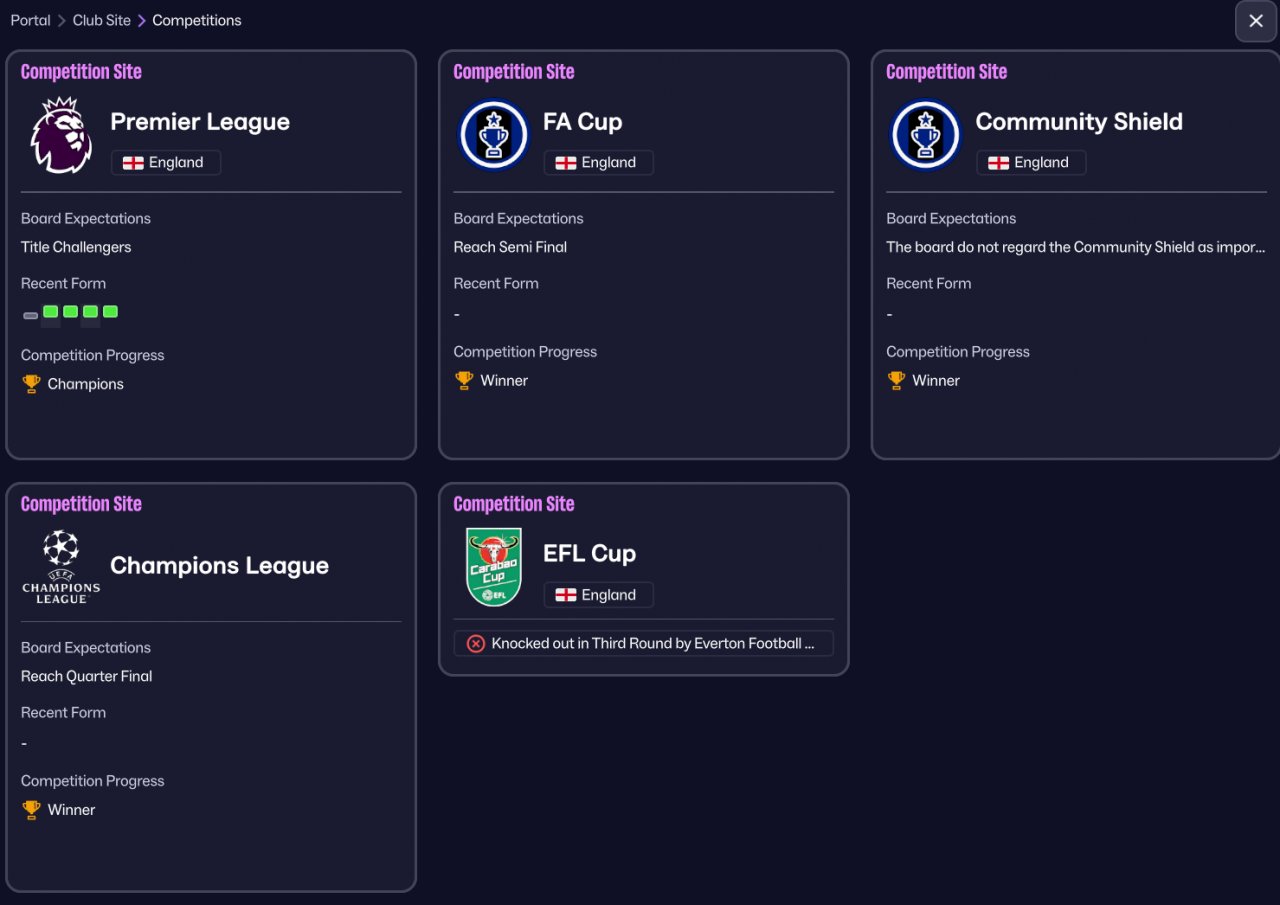The height and width of the screenshot is (905, 1280).
Task: Navigate to Club Site breadcrumb
Action: pyautogui.click(x=102, y=21)
